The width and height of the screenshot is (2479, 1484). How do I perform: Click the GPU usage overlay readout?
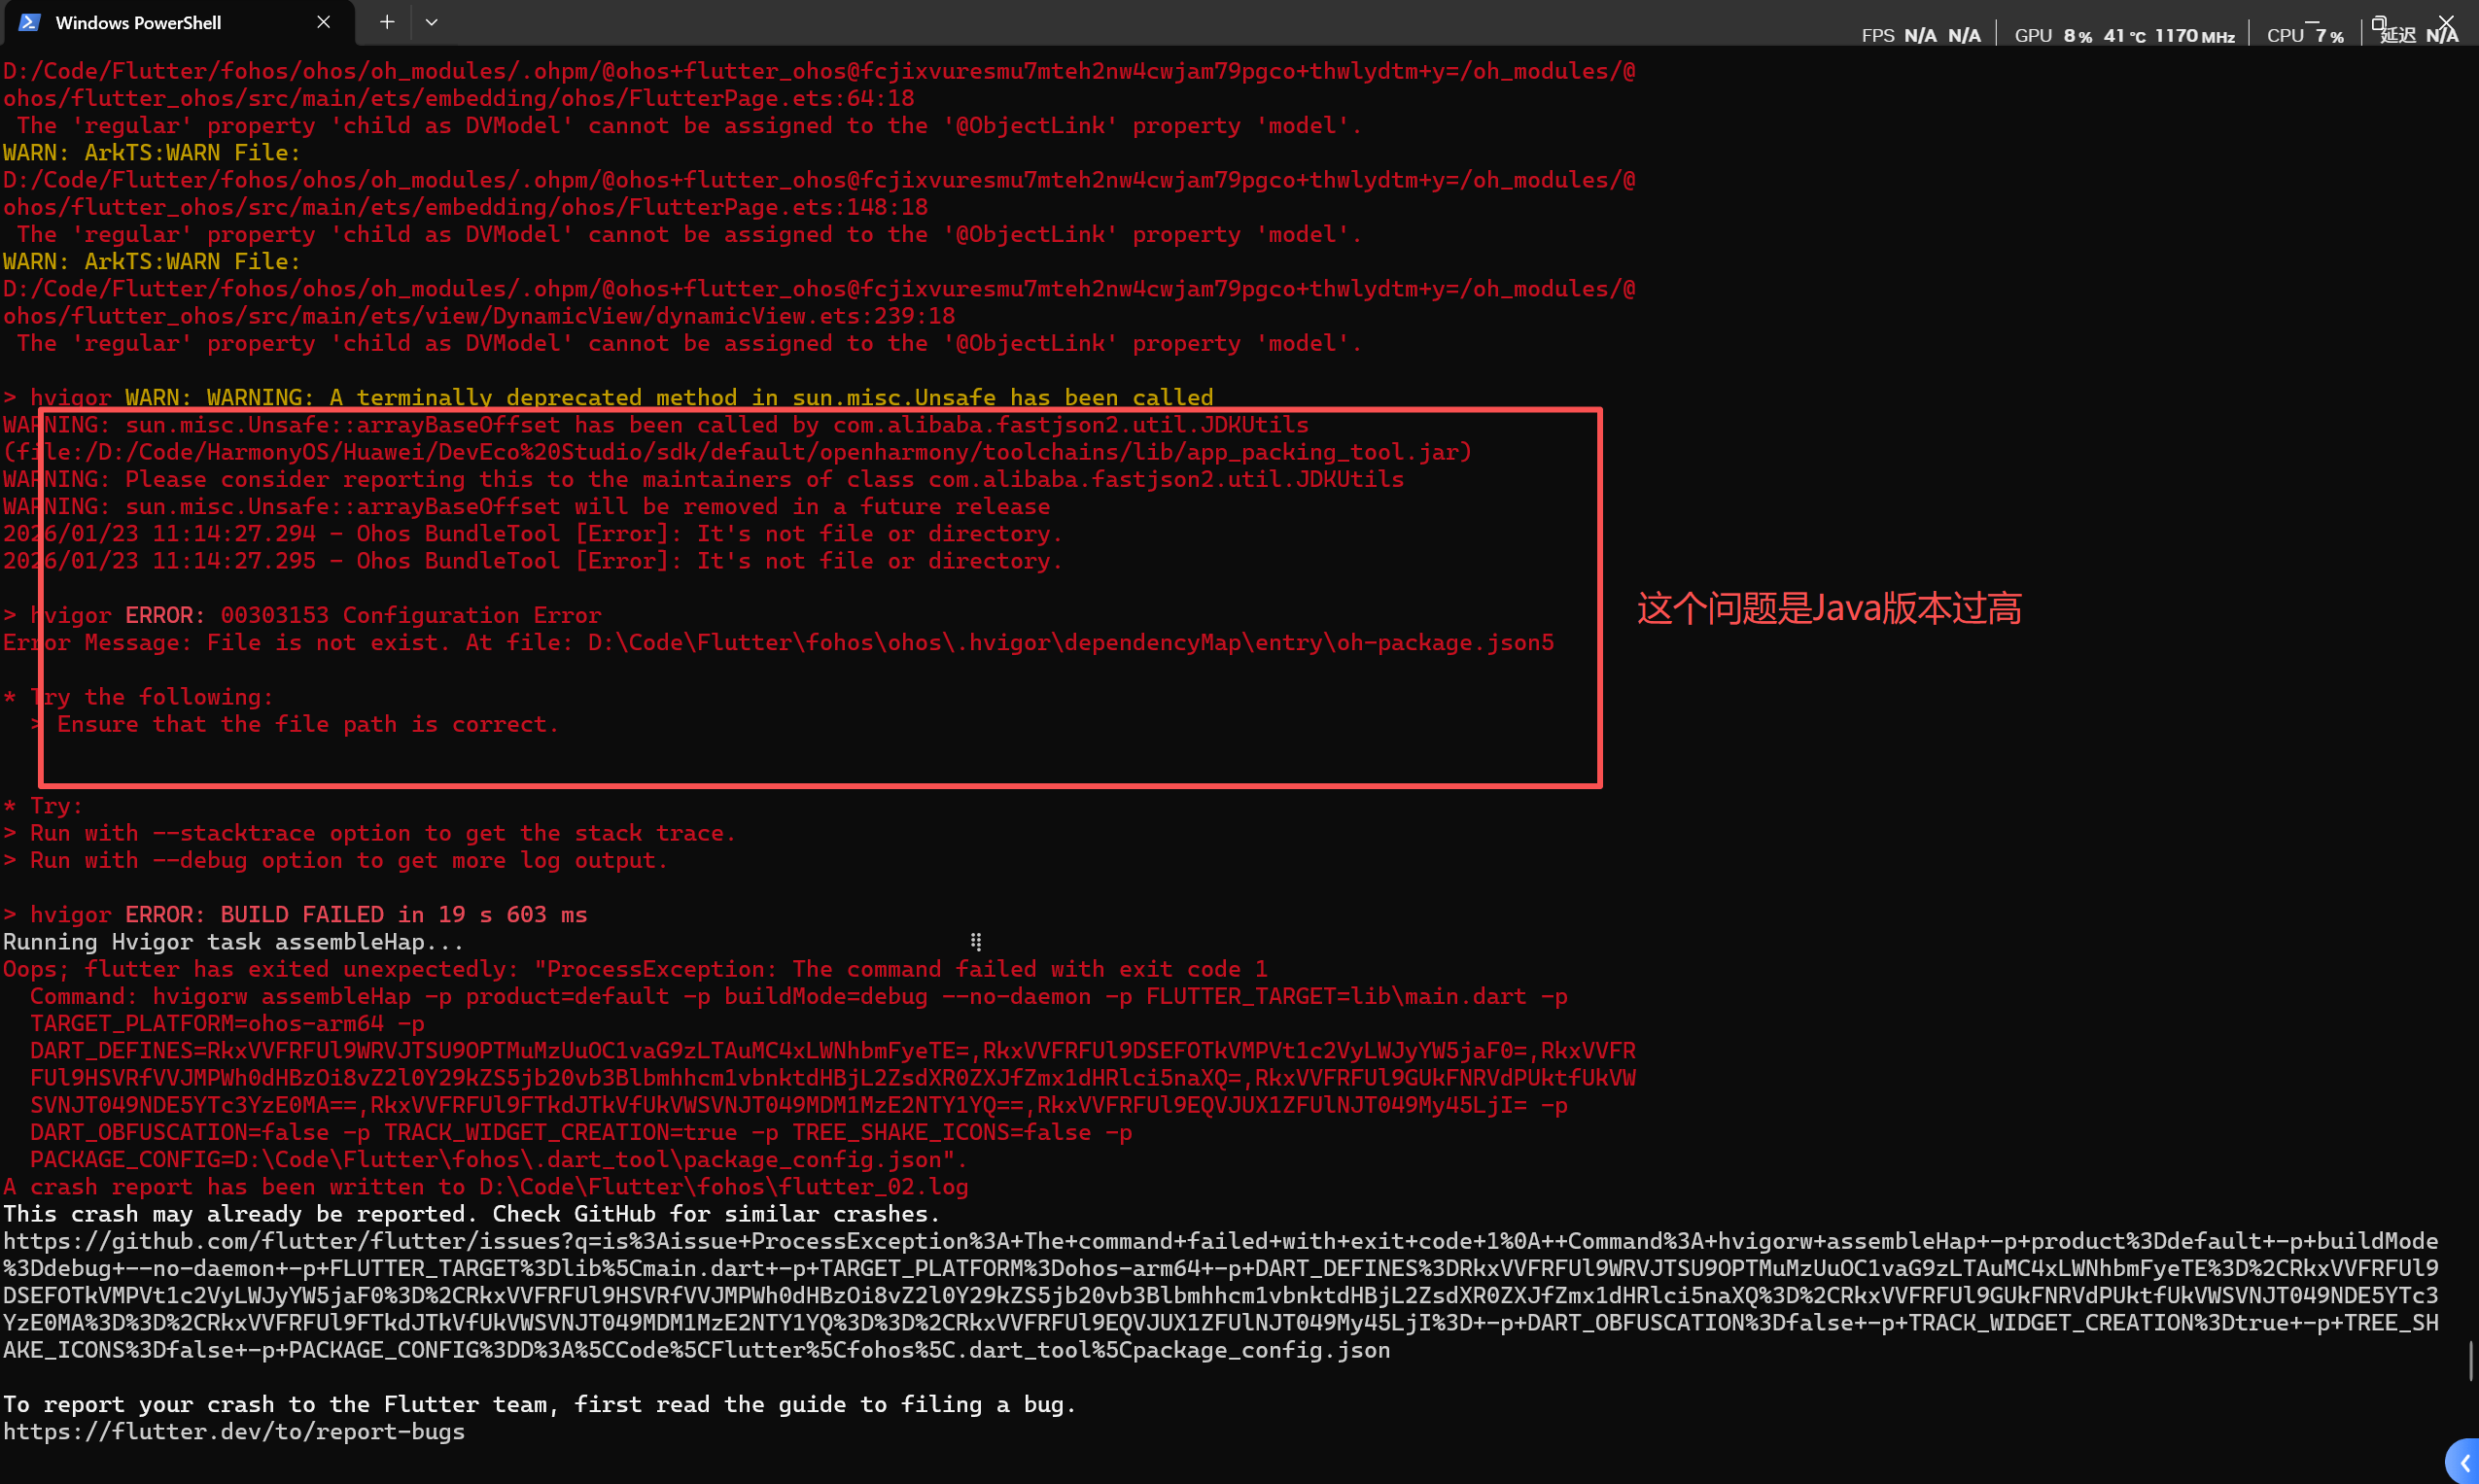2123,36
